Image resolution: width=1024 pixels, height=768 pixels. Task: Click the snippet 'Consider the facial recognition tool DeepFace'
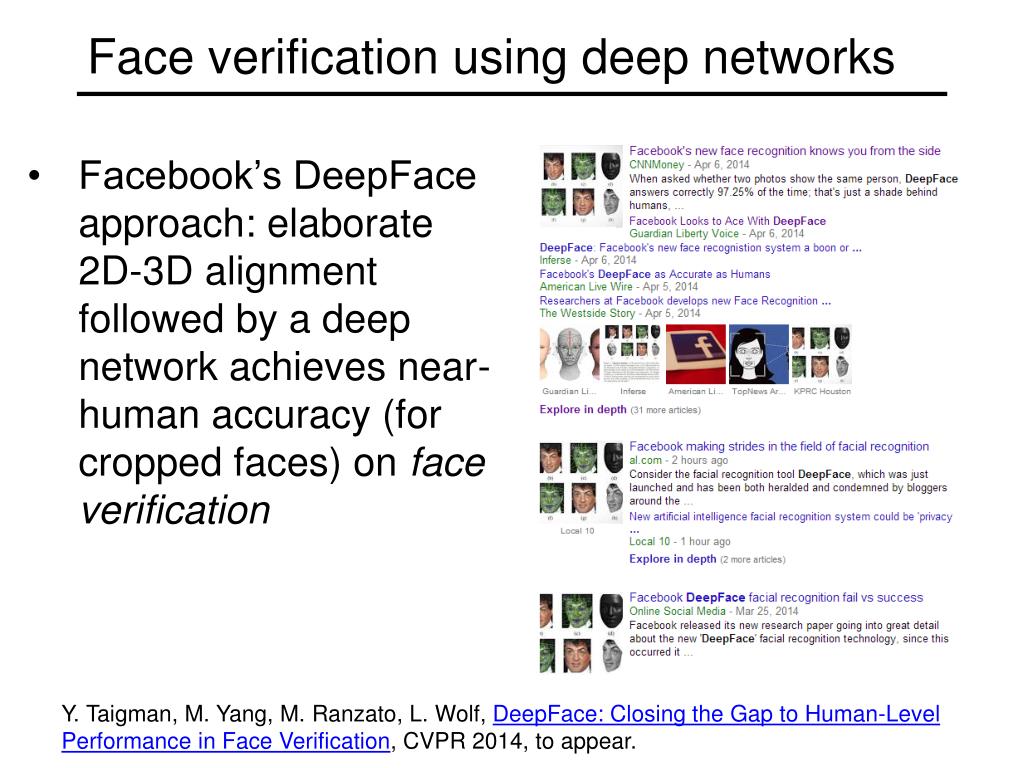point(788,488)
